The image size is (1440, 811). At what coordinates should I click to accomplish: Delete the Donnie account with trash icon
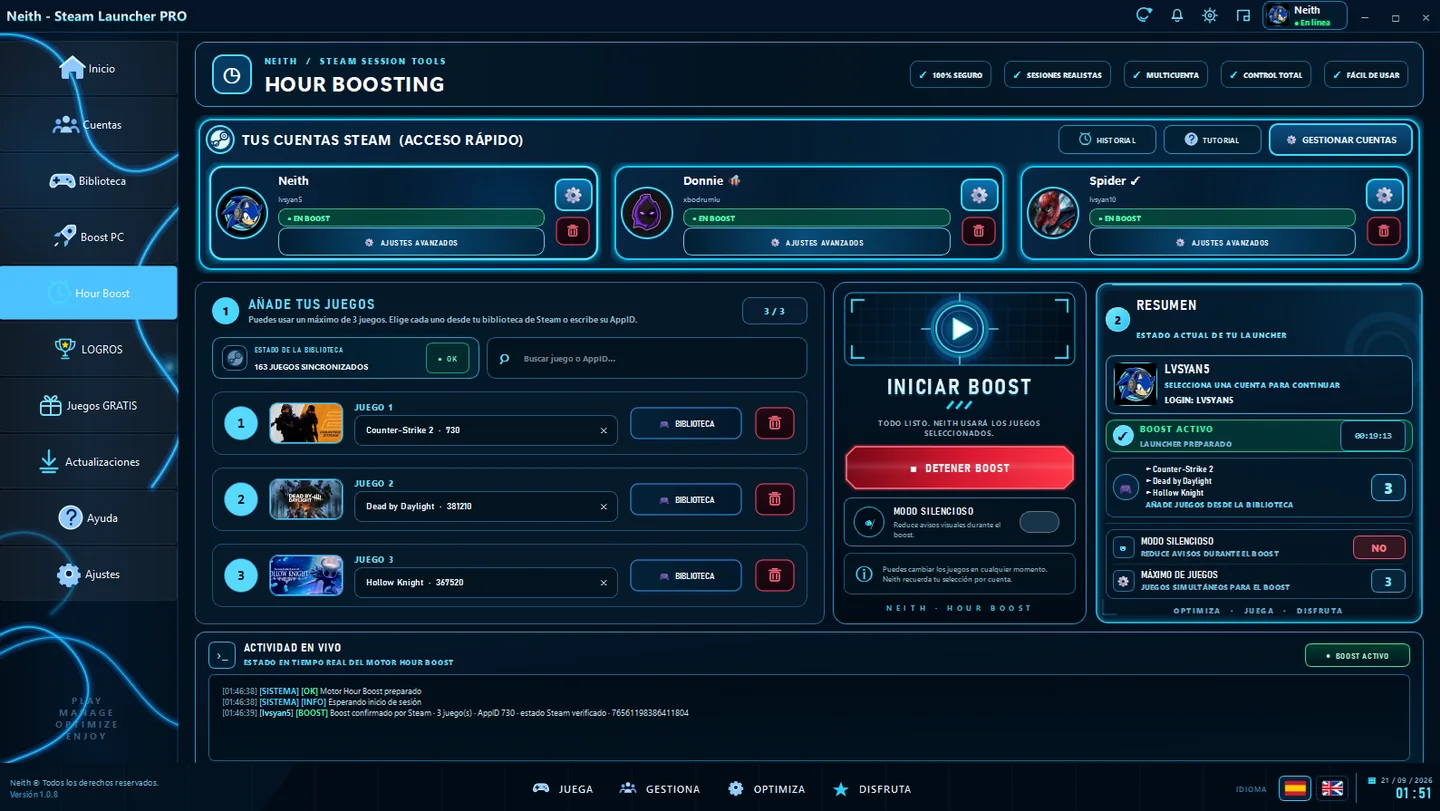click(x=979, y=231)
